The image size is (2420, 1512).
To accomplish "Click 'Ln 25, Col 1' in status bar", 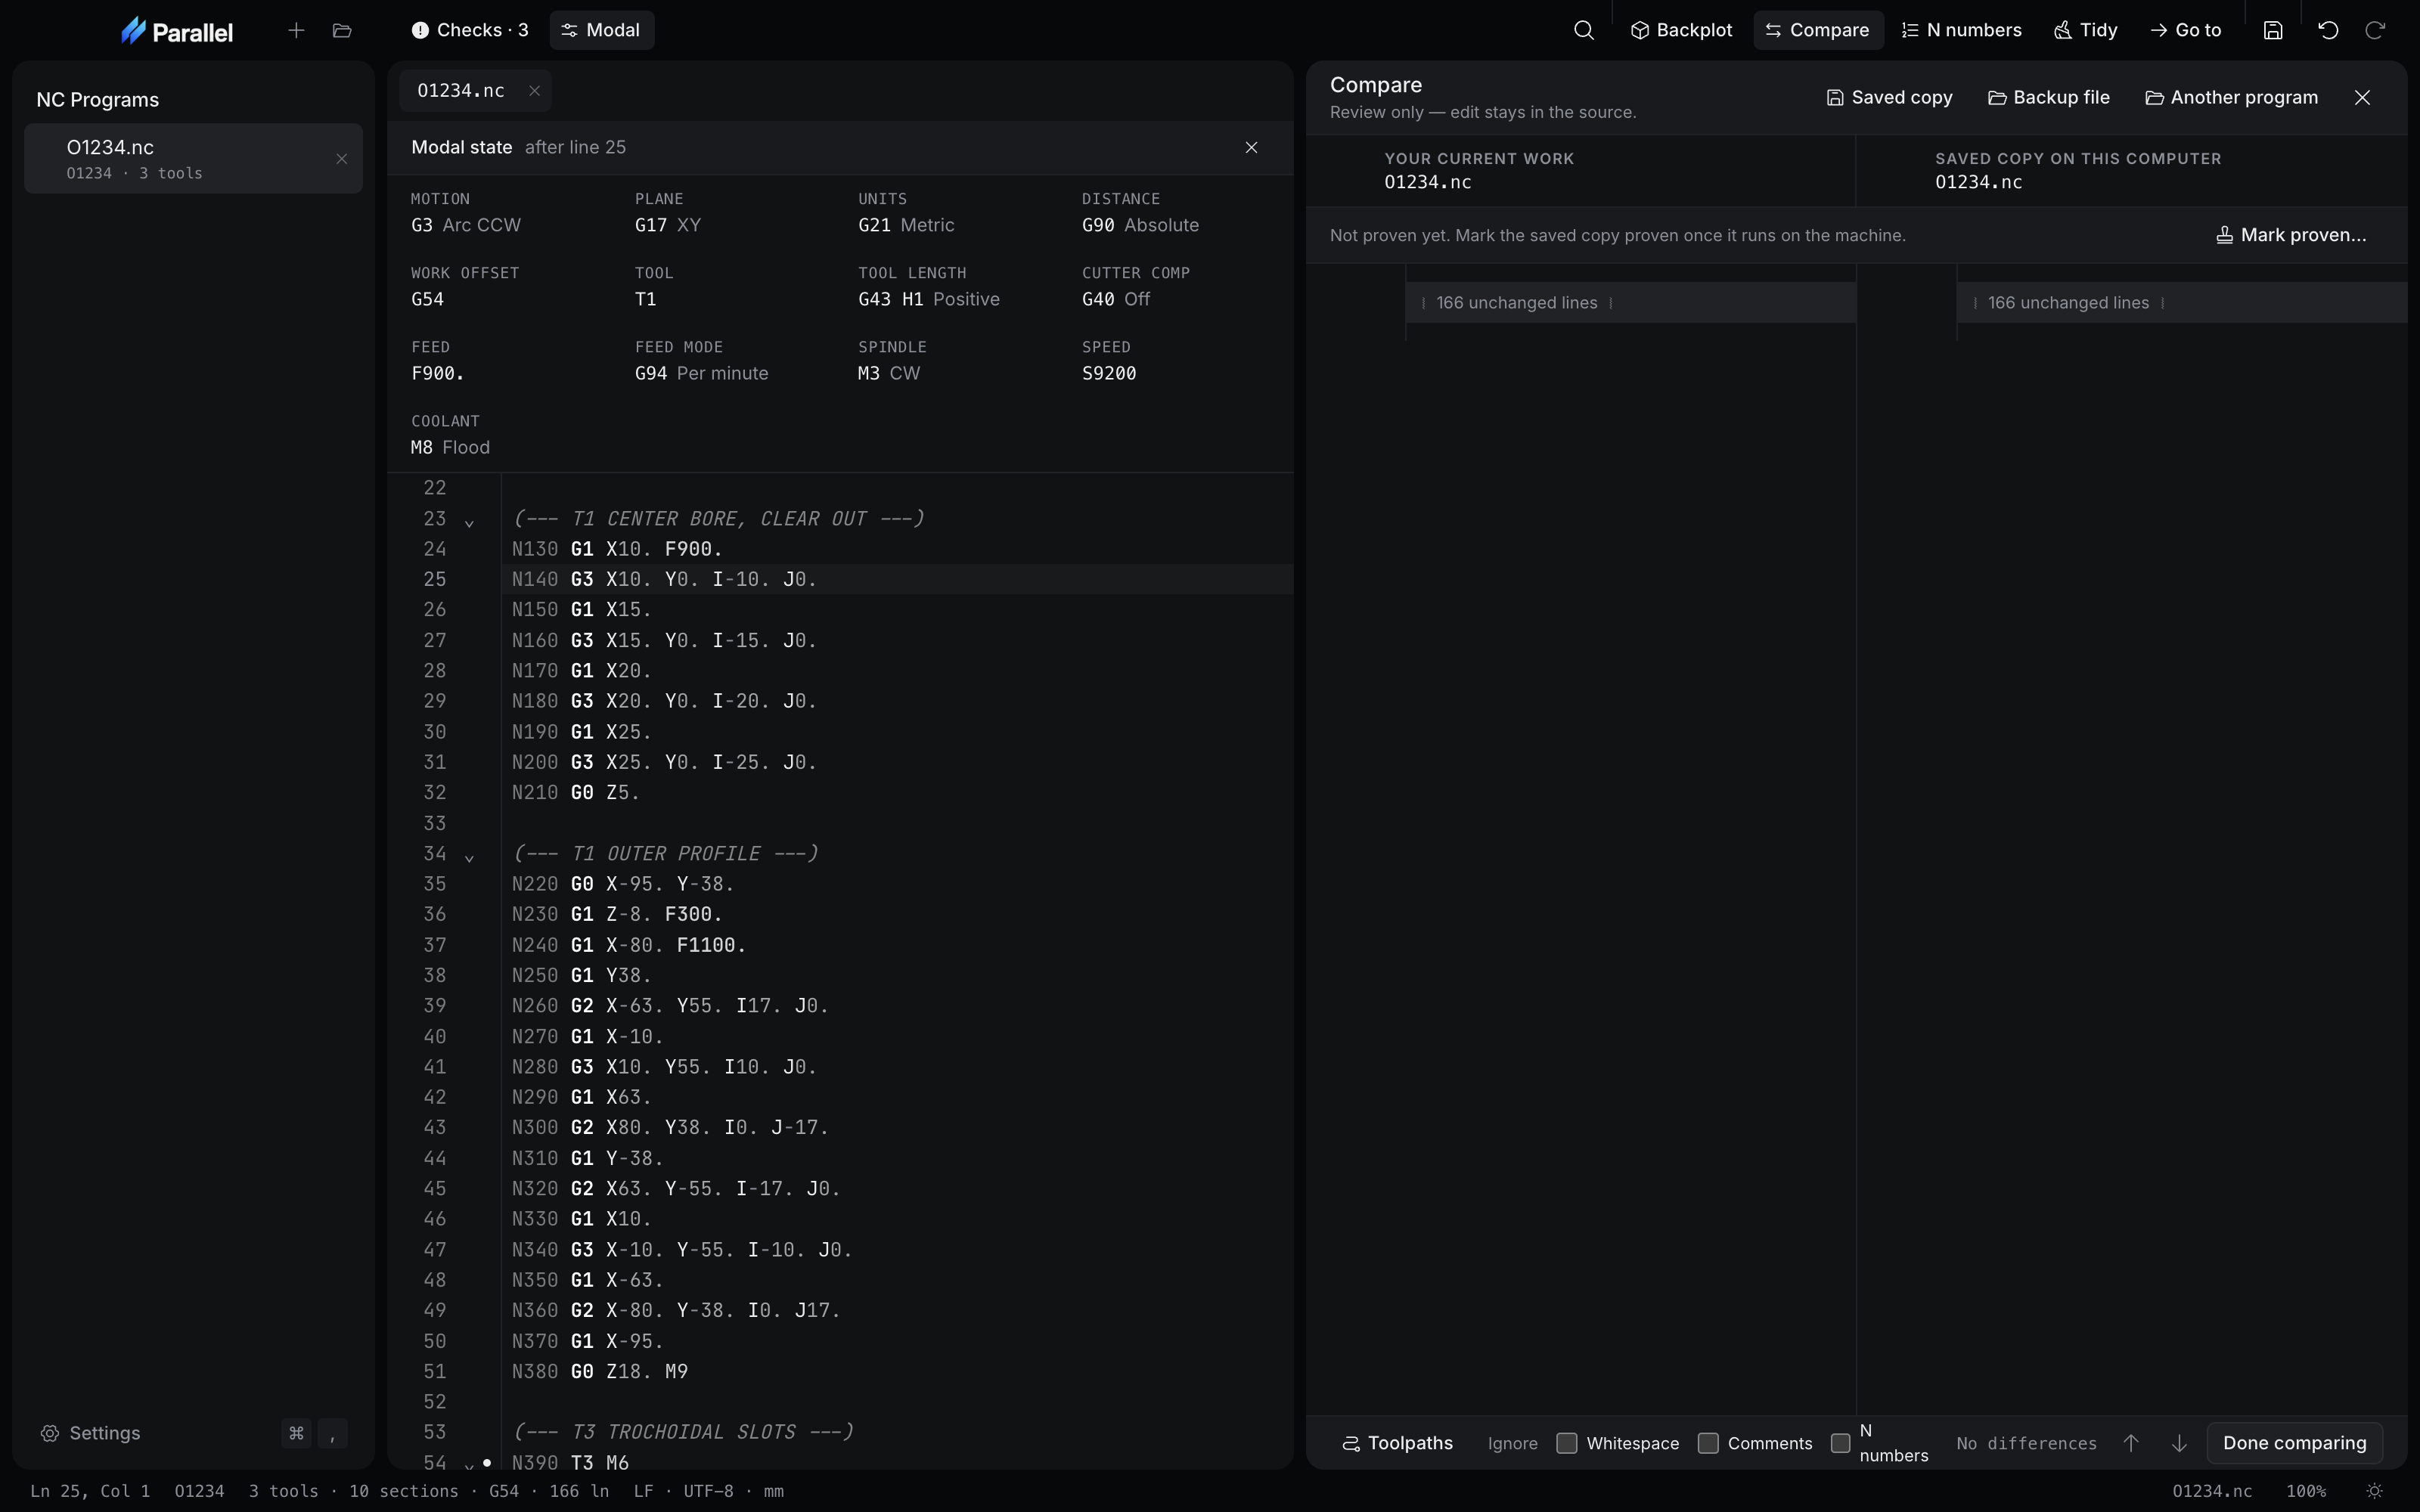I will click(x=90, y=1491).
